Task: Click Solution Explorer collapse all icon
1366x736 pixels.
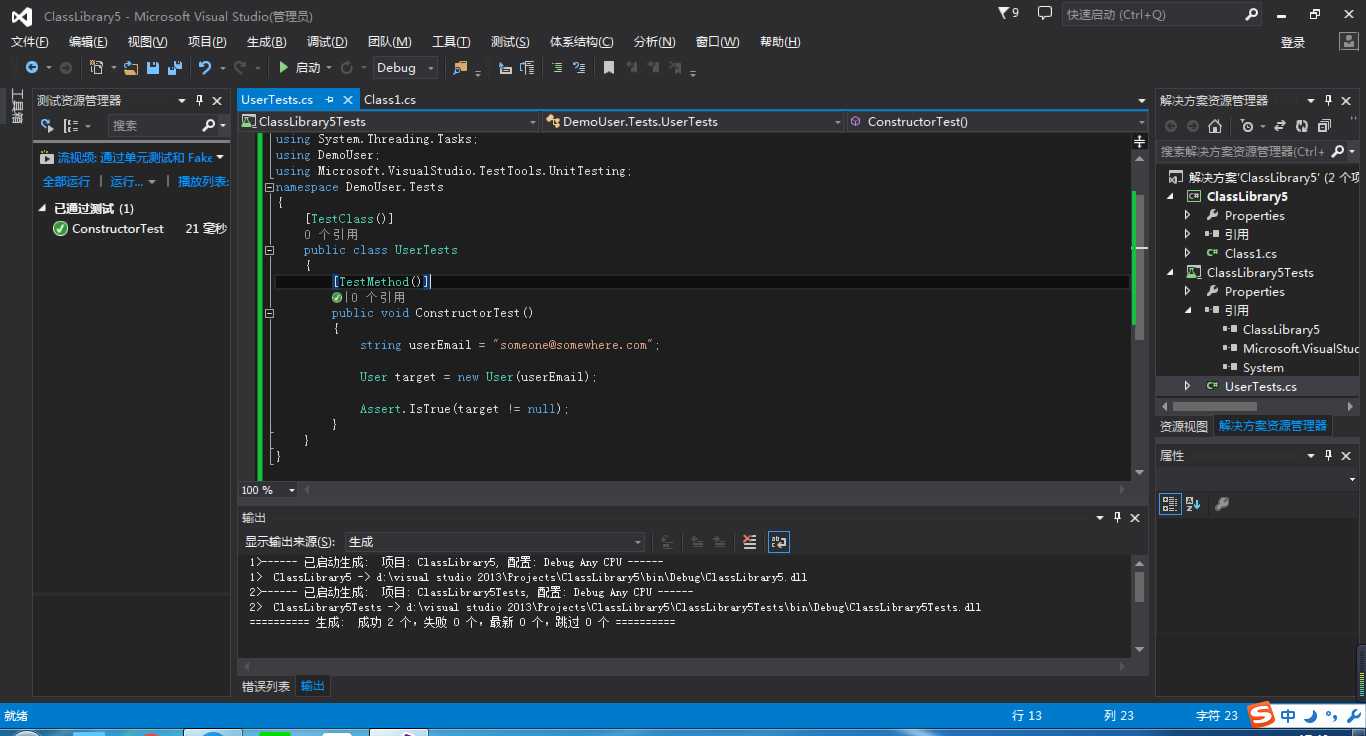Action: click(x=1324, y=126)
